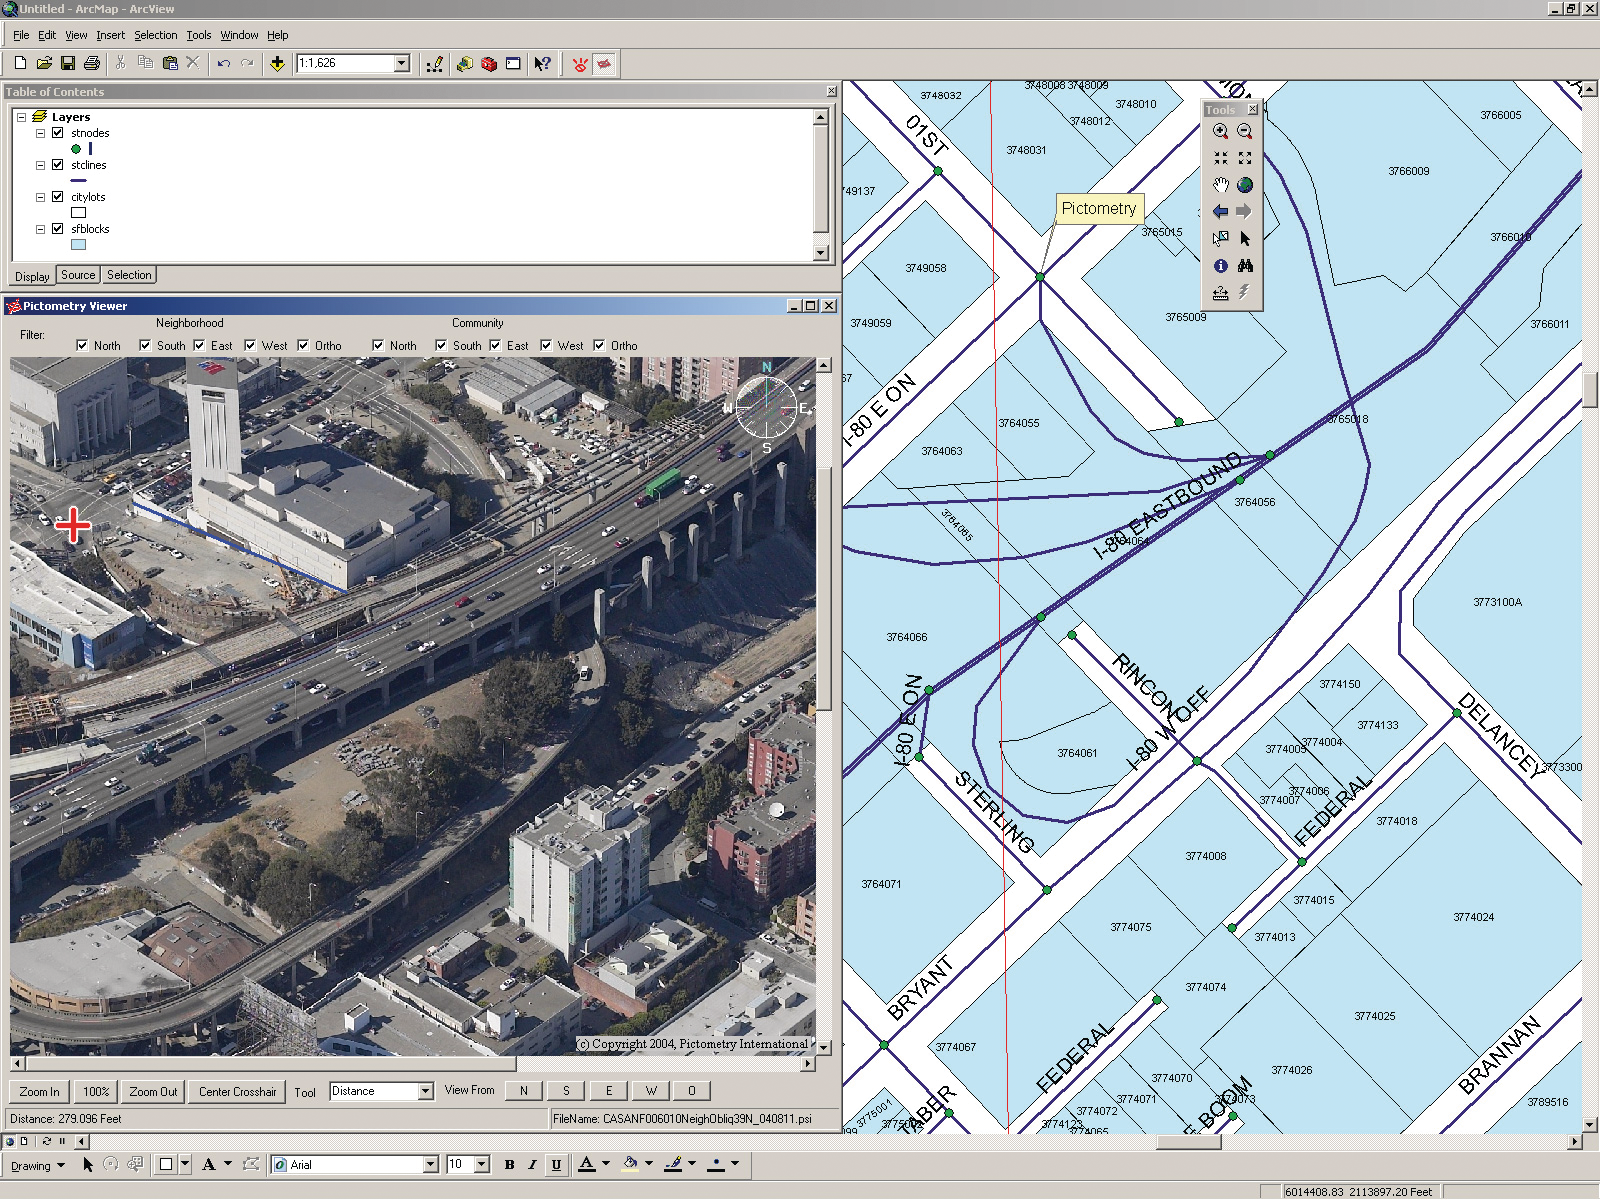Open the Distance tool dropdown in Pictometry Viewer
1600x1200 pixels.
425,1091
